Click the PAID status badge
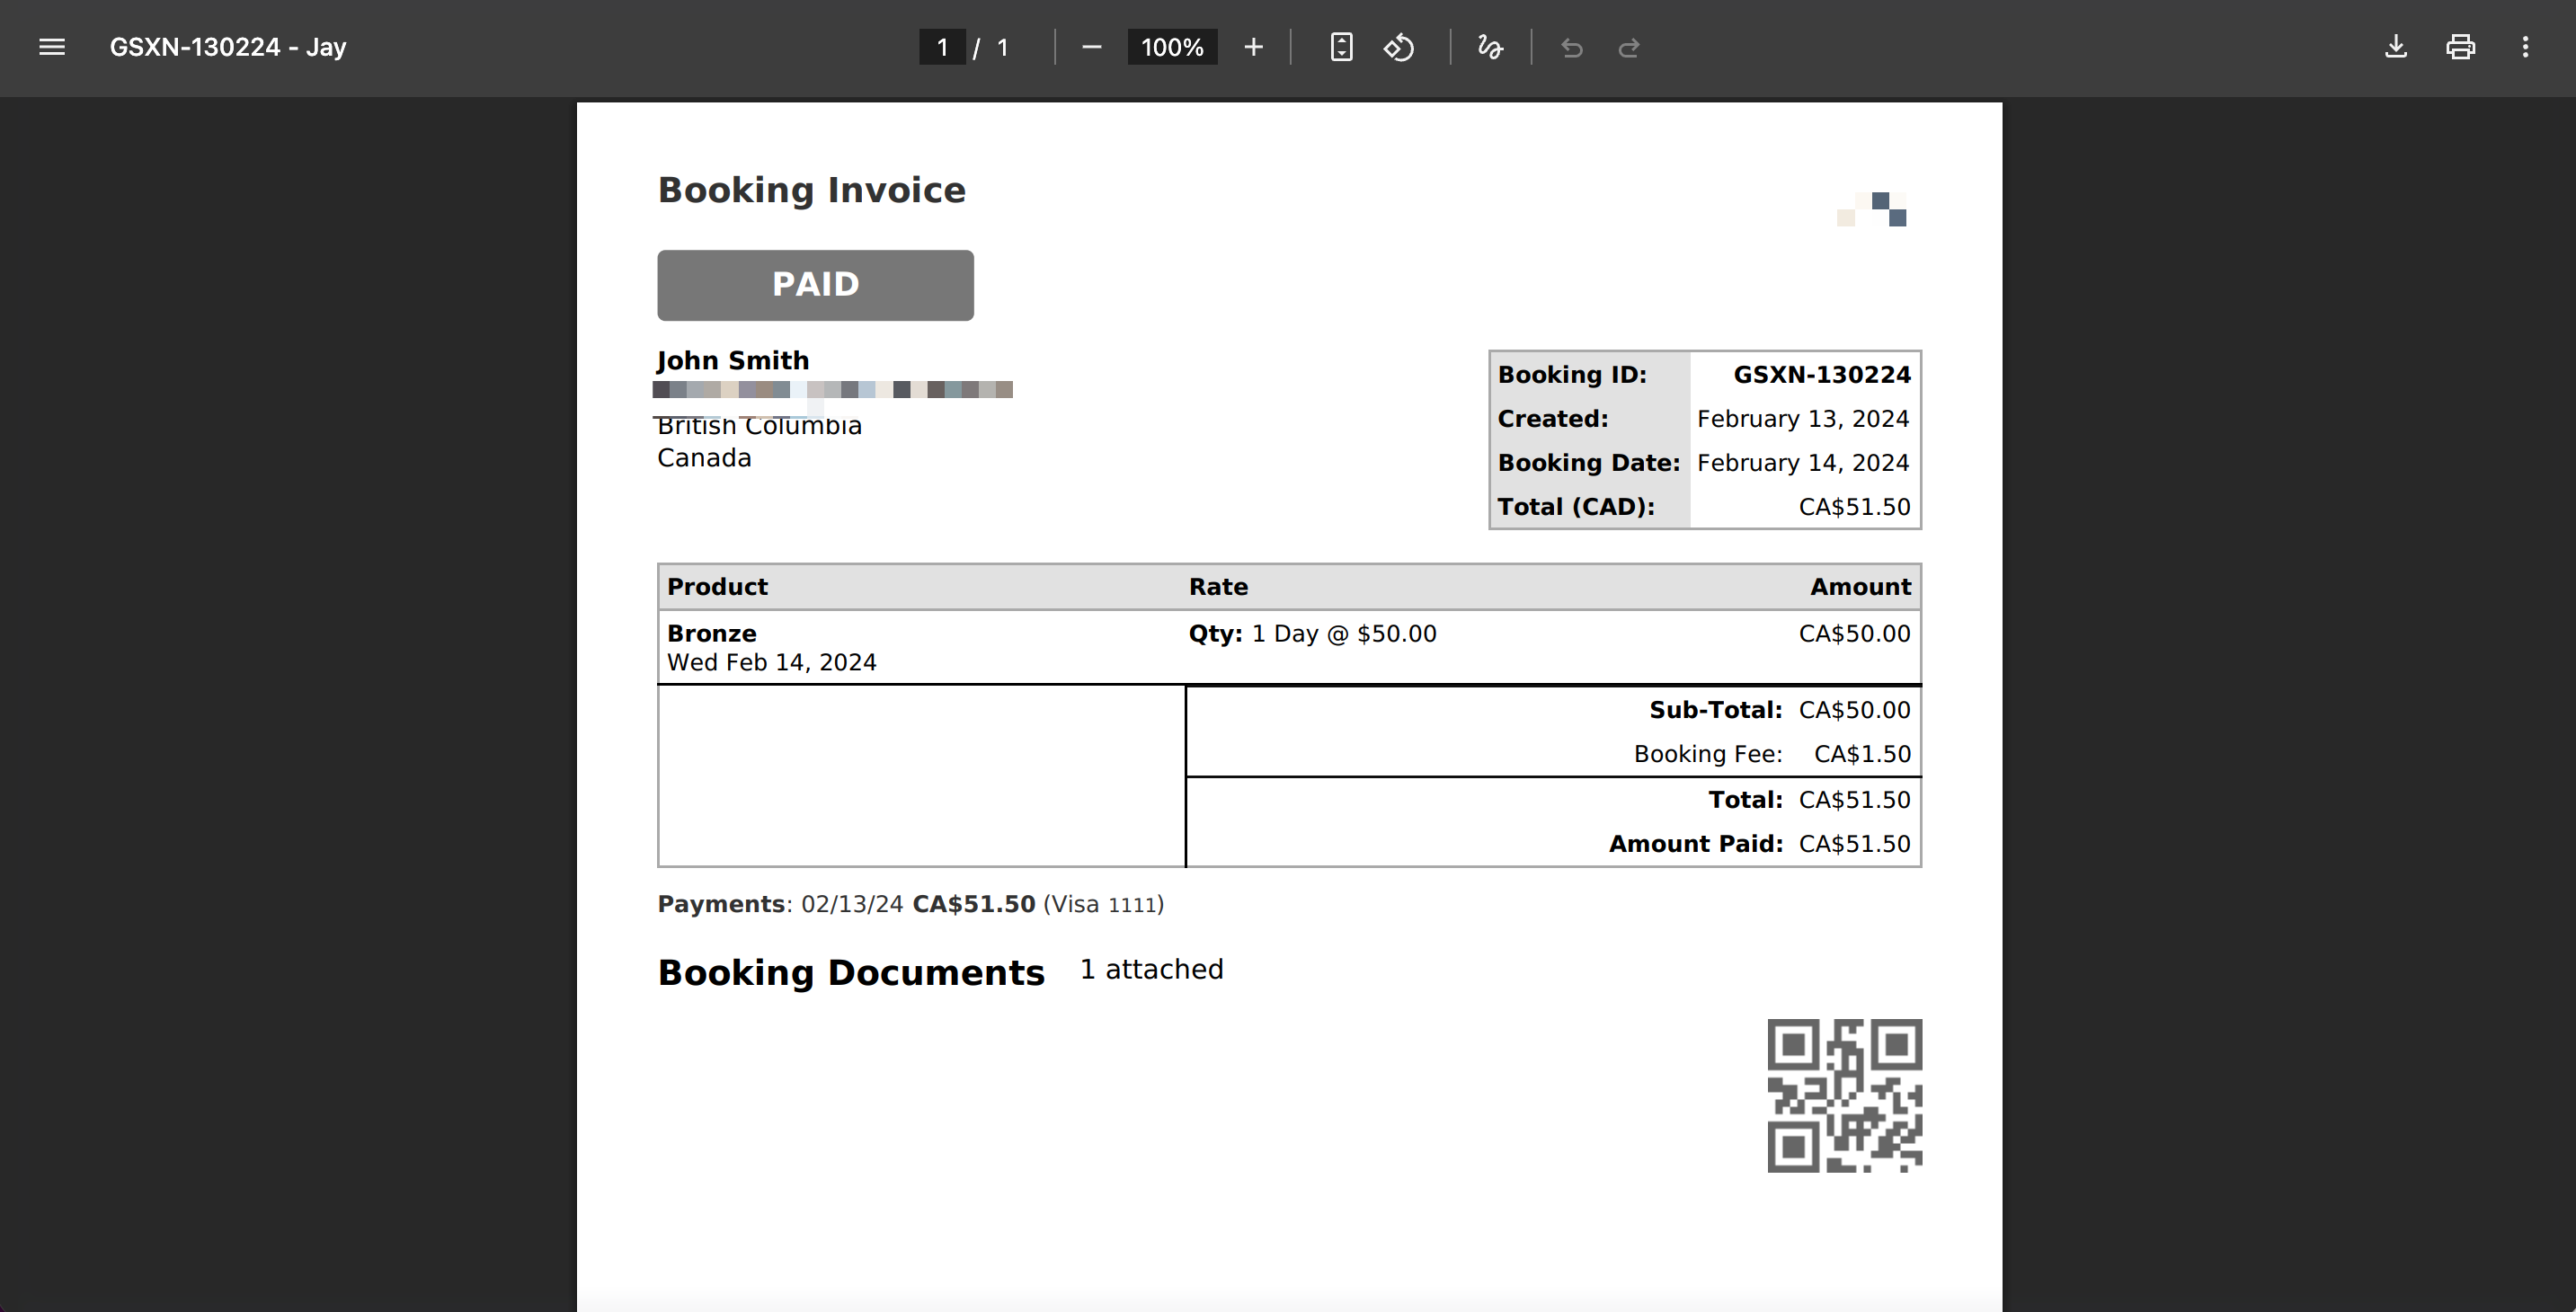The width and height of the screenshot is (2576, 1312). [815, 285]
